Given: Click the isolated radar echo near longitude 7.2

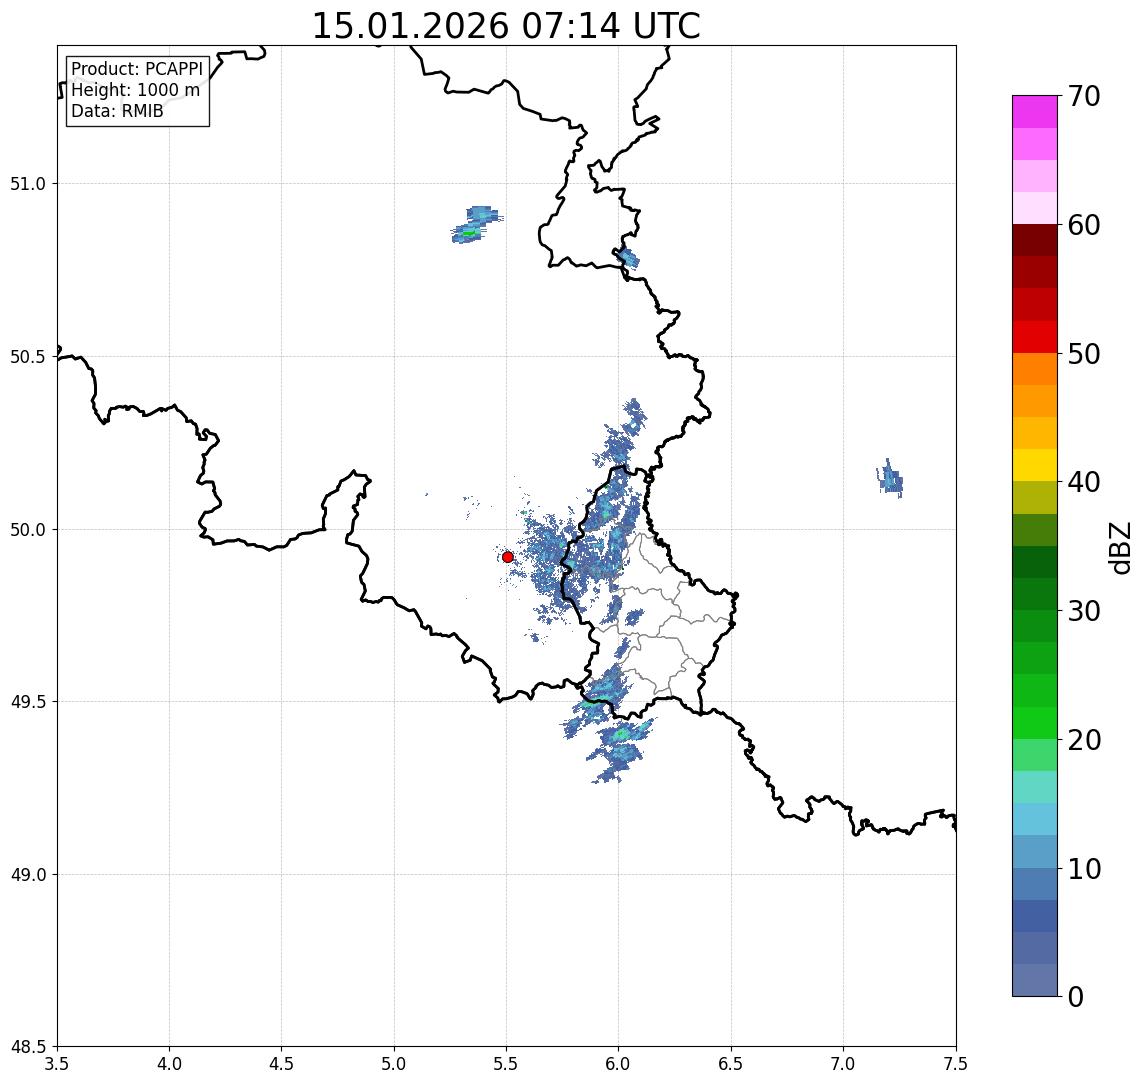Looking at the screenshot, I should coord(890,479).
